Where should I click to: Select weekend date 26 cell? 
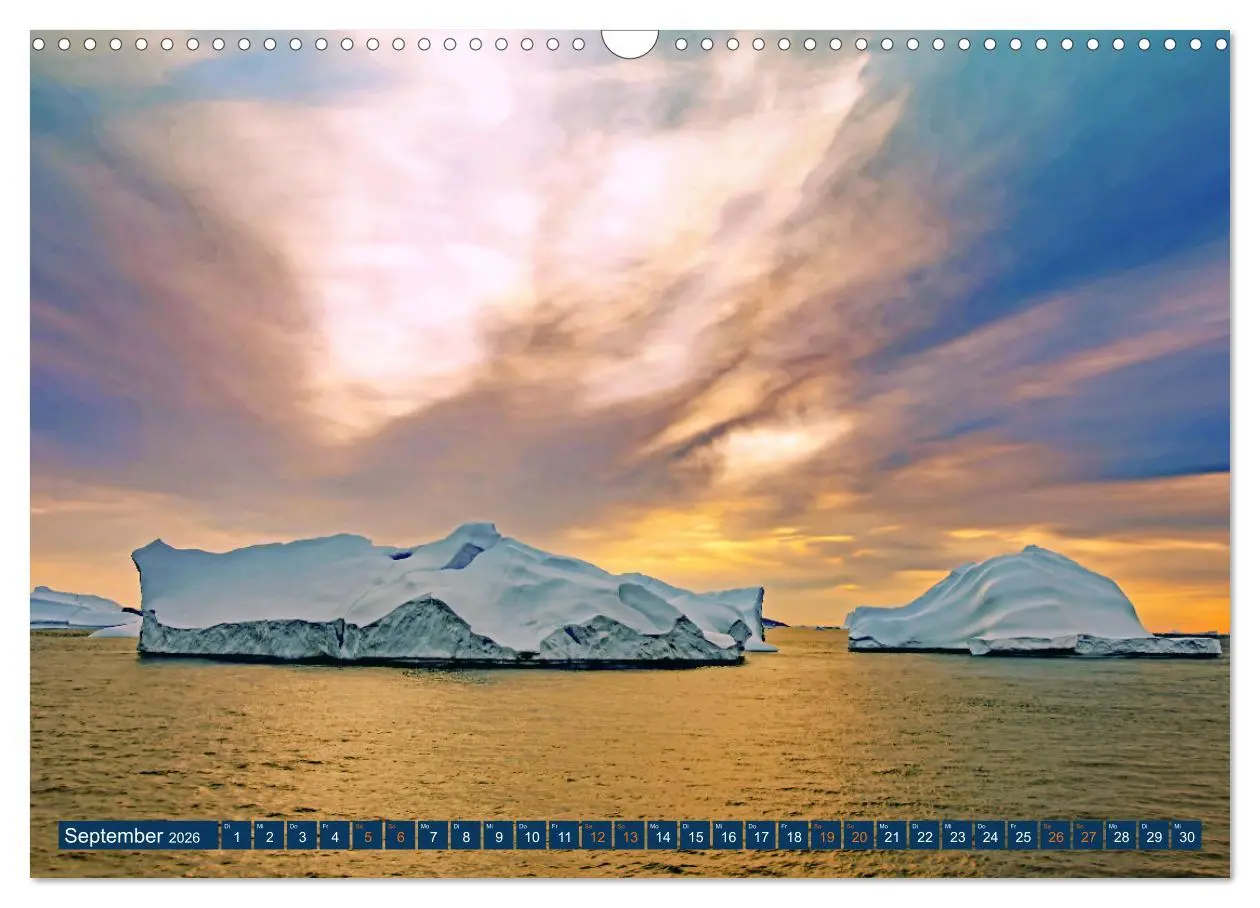point(1055,836)
